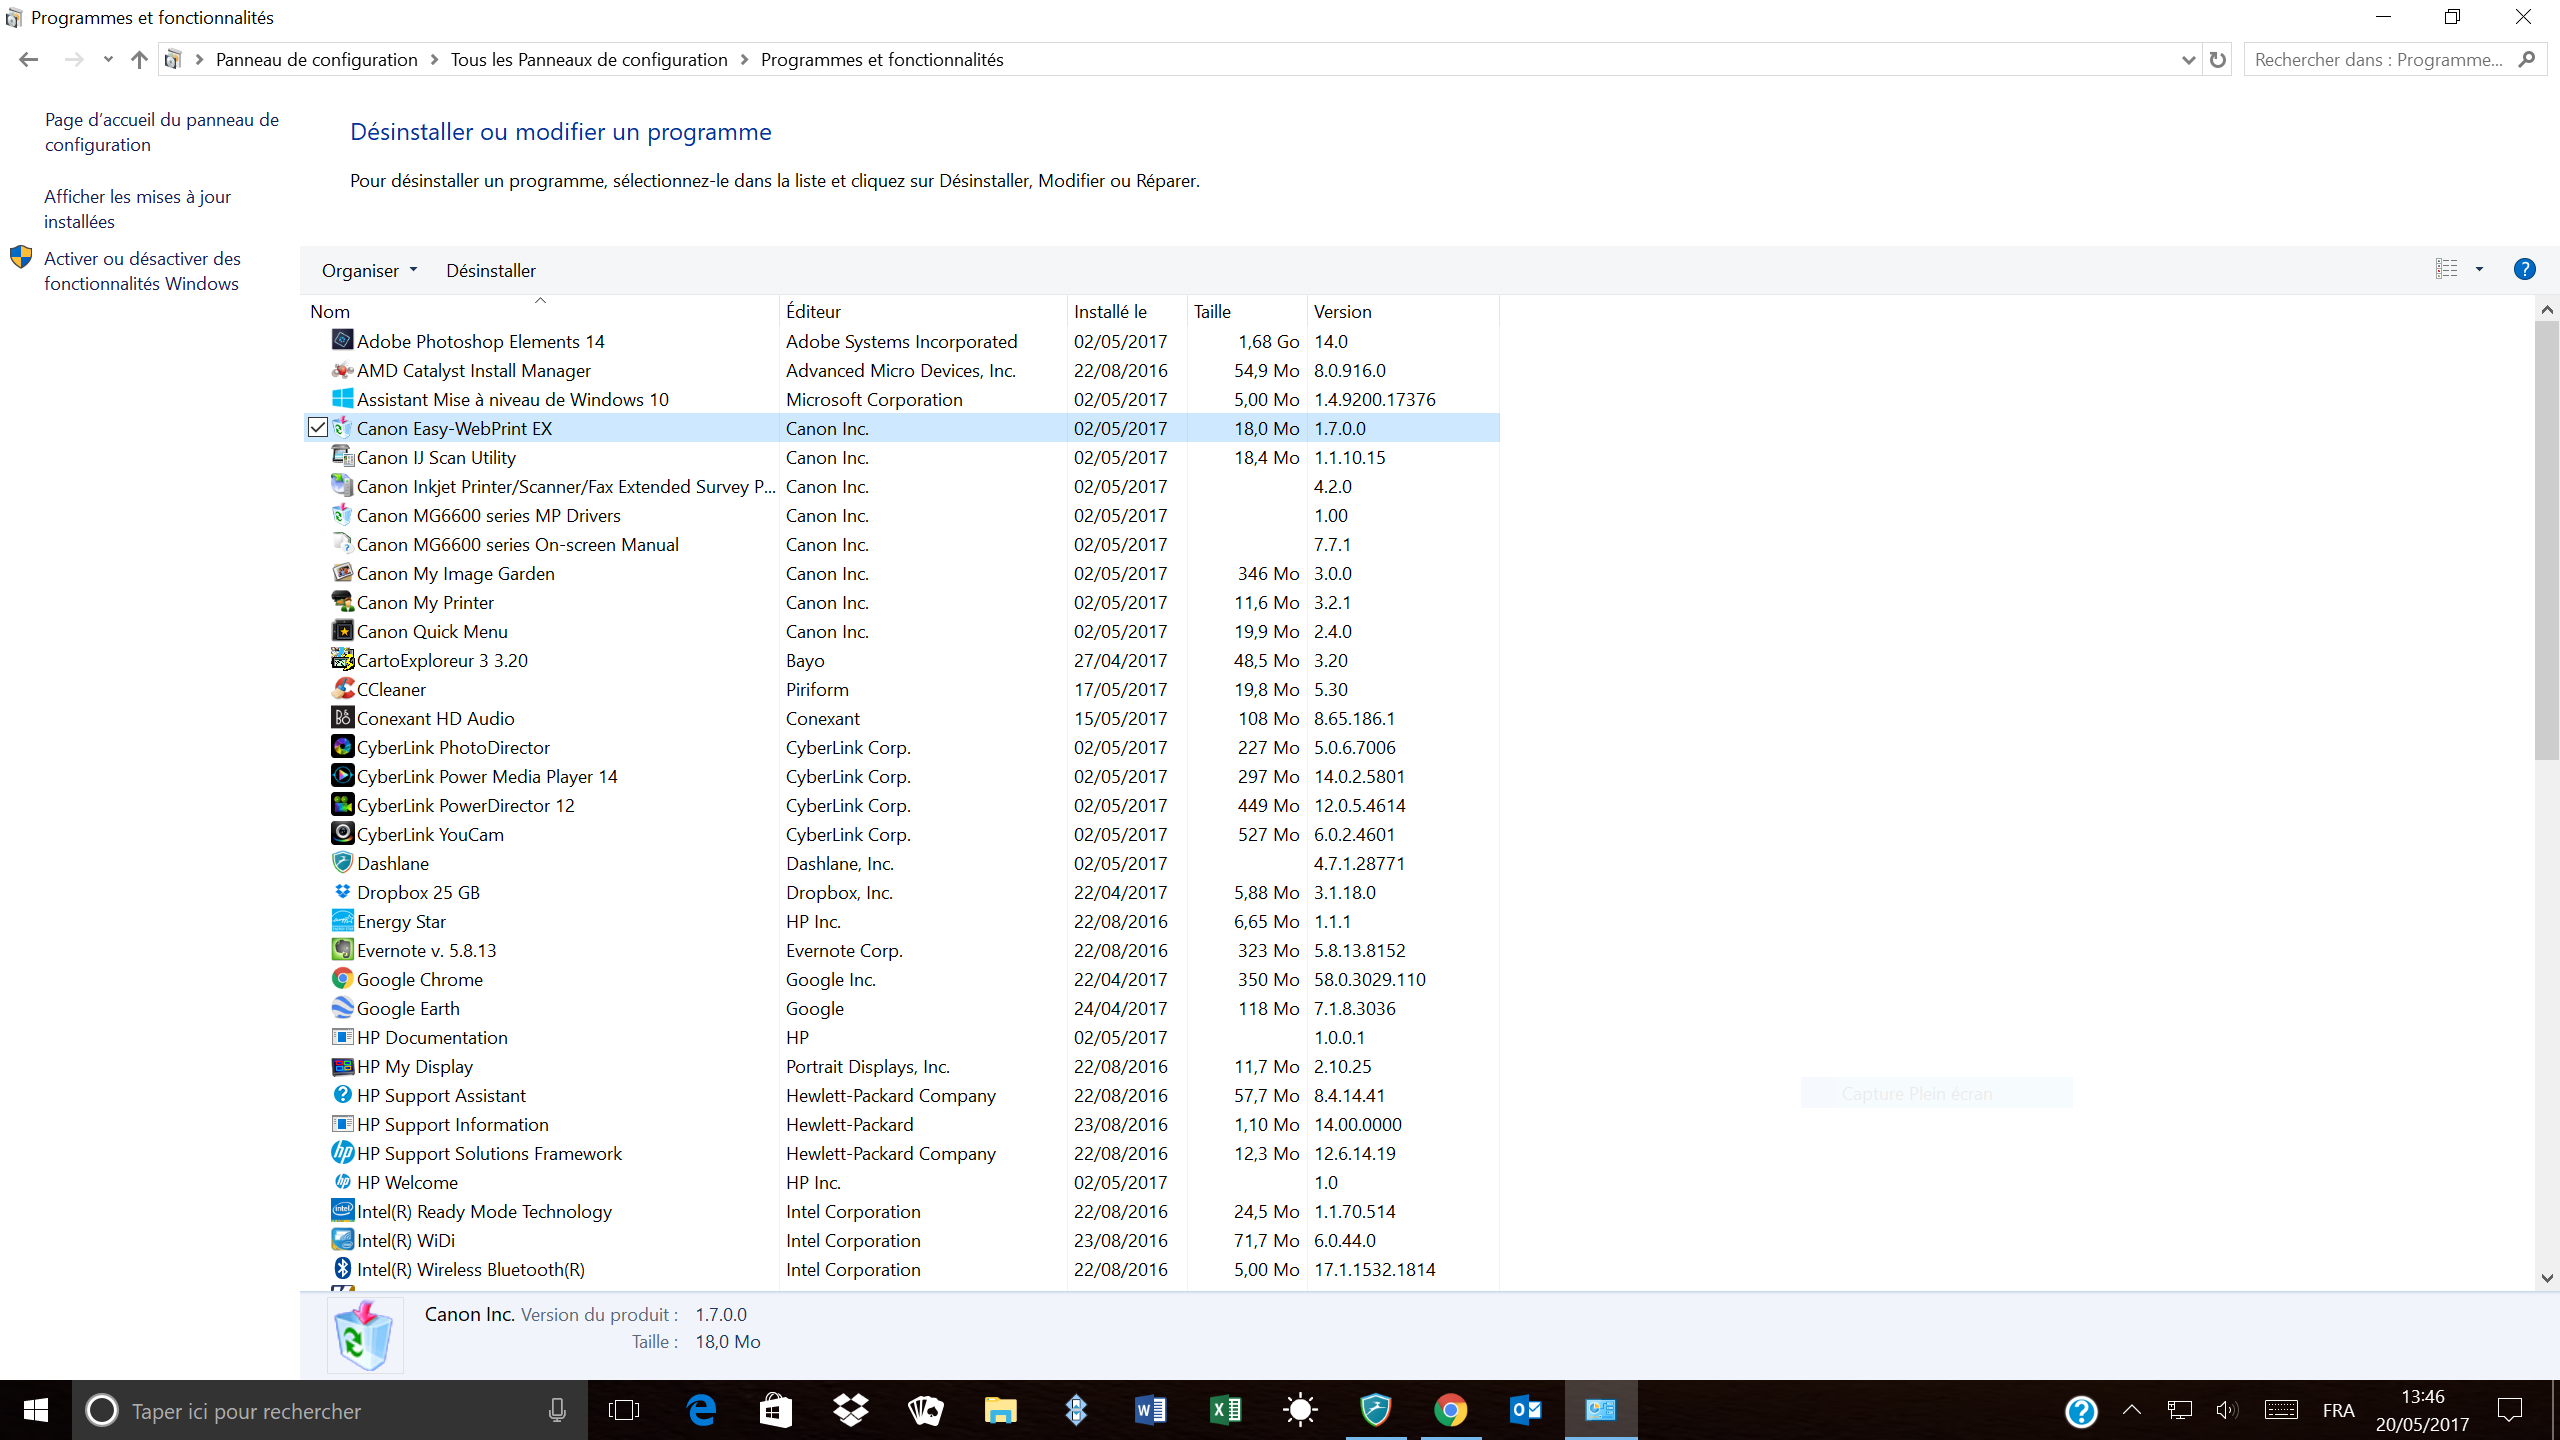Click the Google Earth icon
This screenshot has width=2560, height=1440.
(x=342, y=1008)
